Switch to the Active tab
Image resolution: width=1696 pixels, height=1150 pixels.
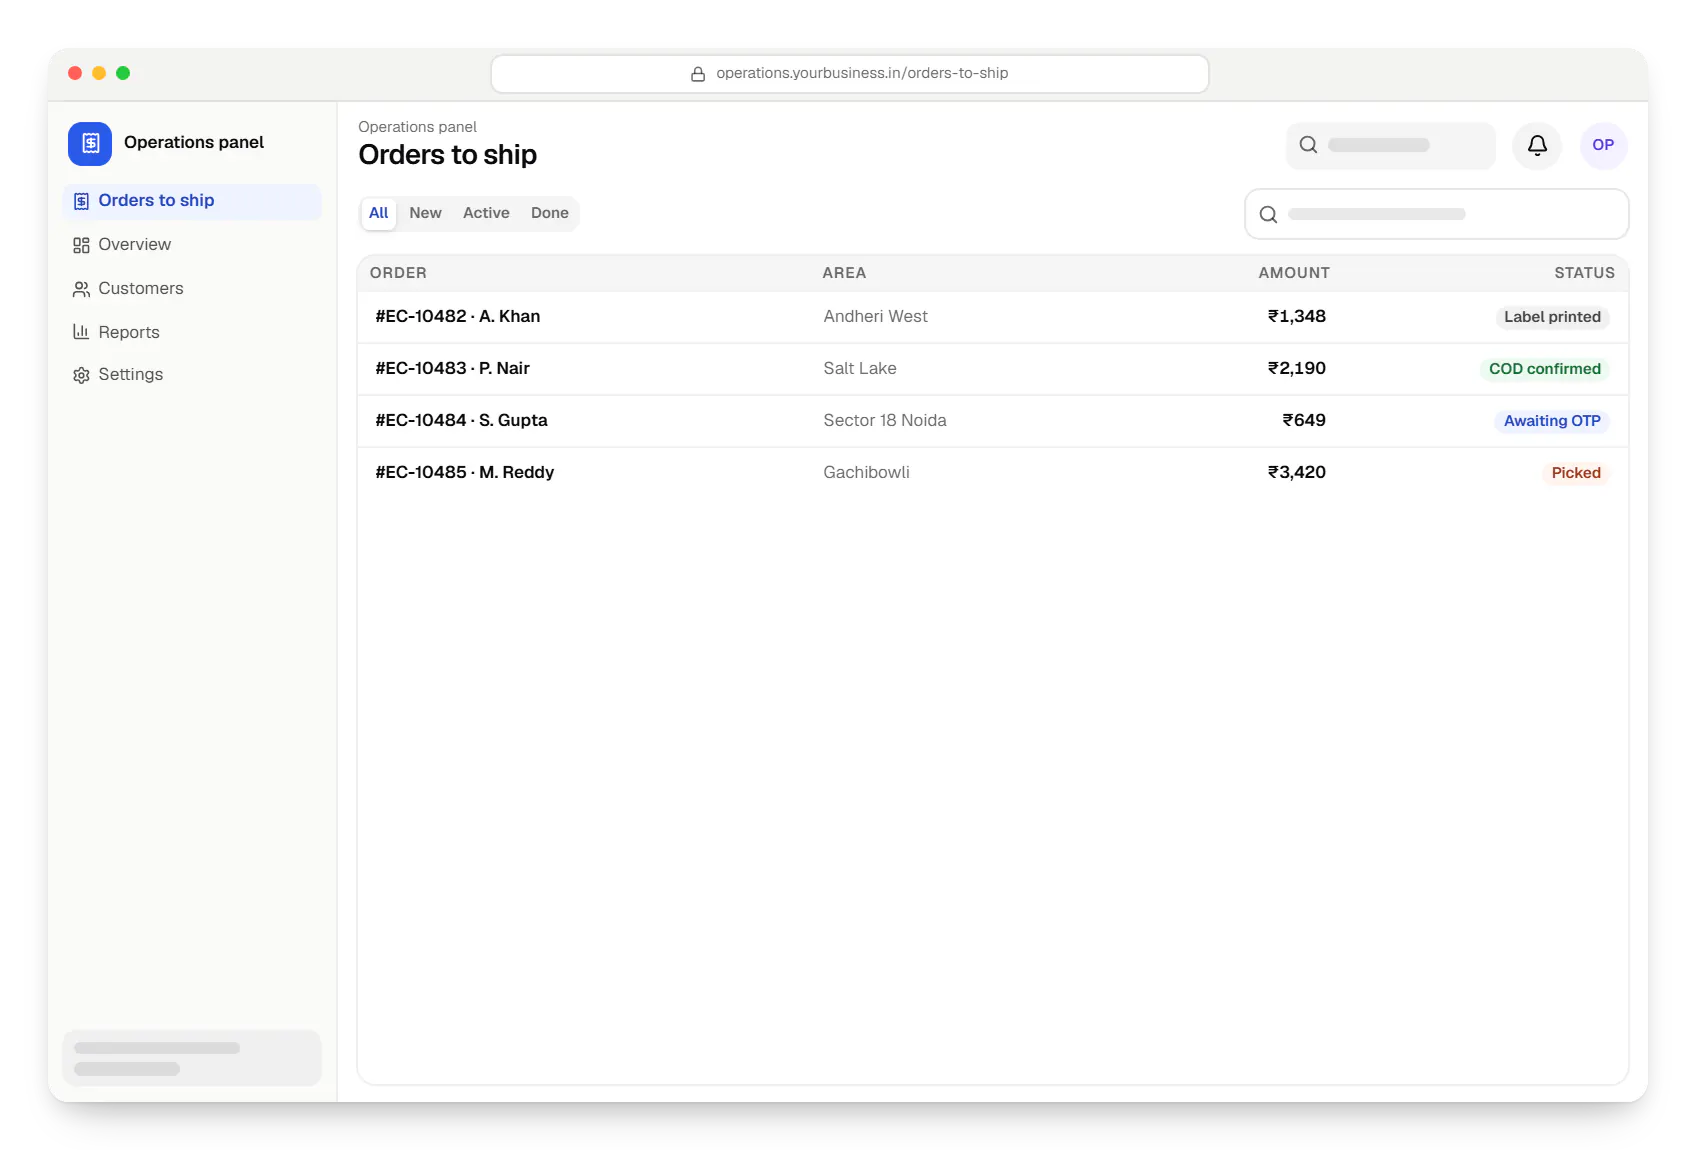coord(486,213)
